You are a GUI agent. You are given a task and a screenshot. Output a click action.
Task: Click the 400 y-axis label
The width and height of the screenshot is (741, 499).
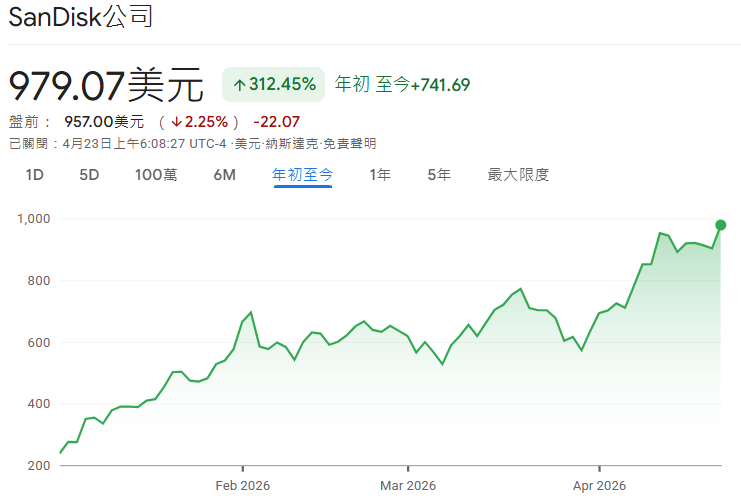click(39, 404)
